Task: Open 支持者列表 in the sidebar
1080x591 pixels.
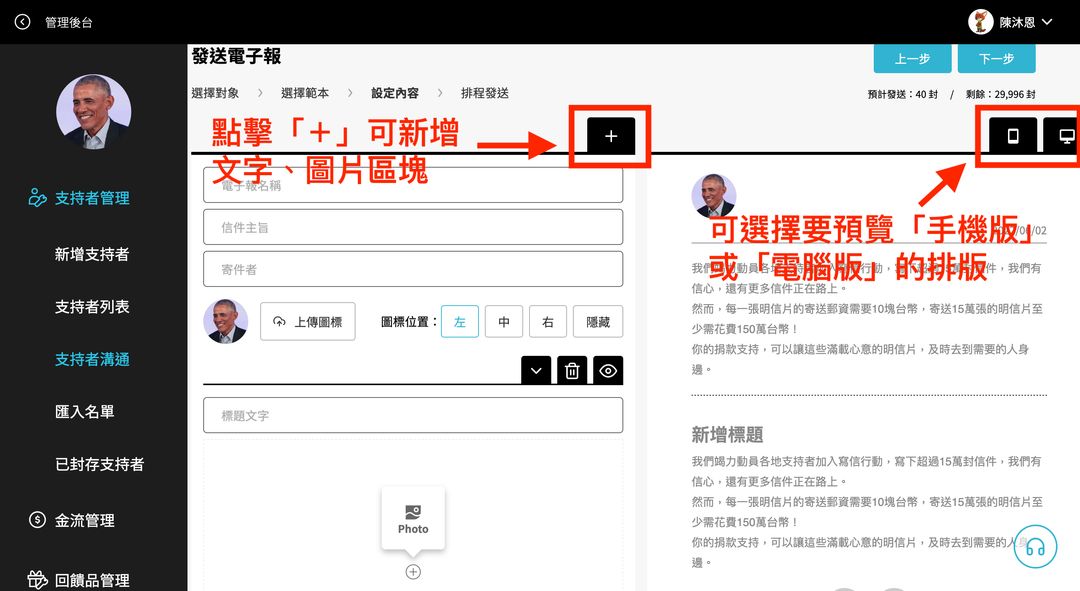Action: (92, 307)
